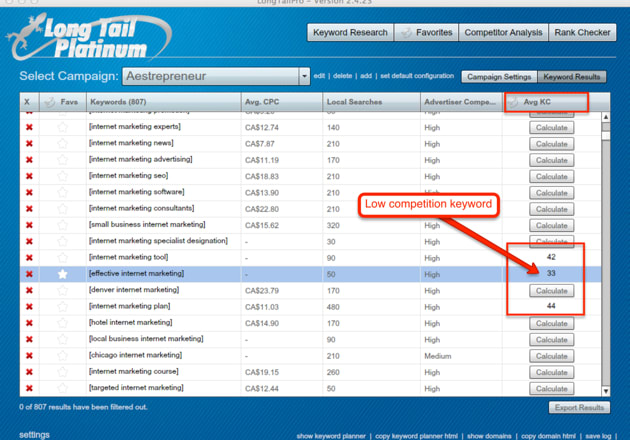Go to the Rank Checker tab
This screenshot has width=630, height=440.
click(582, 33)
